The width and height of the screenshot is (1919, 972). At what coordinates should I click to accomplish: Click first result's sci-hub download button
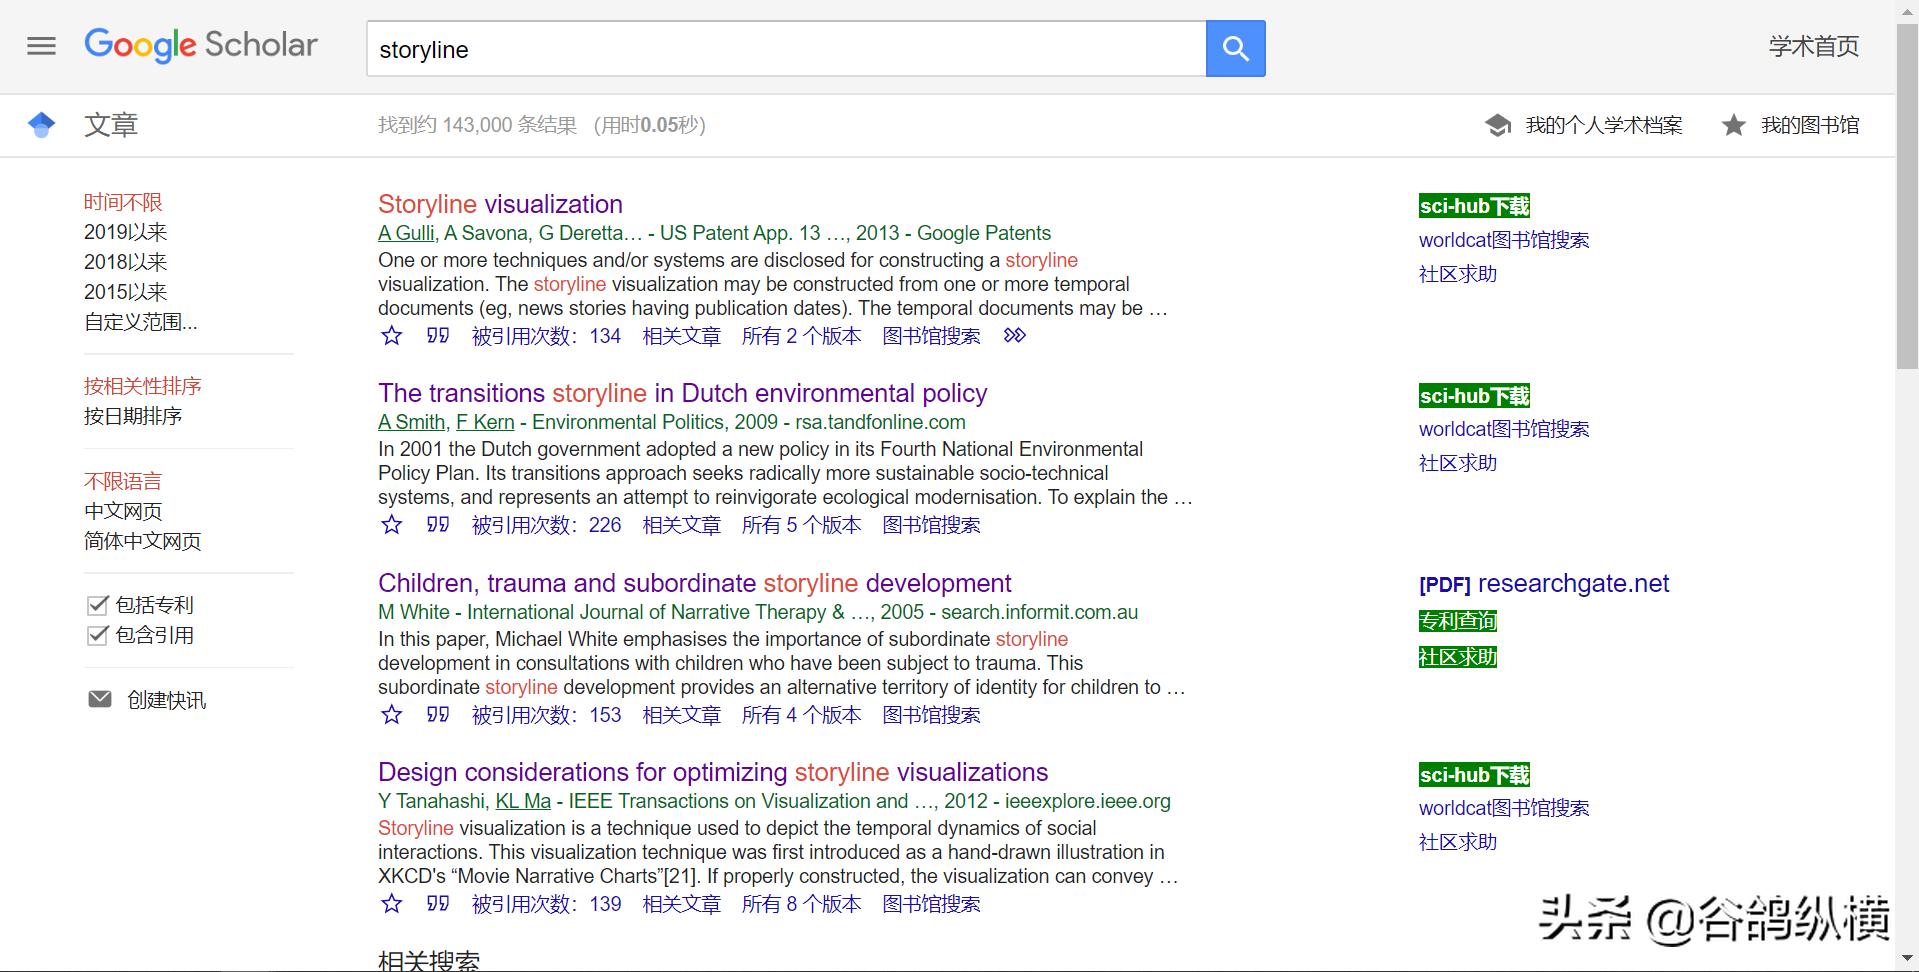[x=1474, y=206]
